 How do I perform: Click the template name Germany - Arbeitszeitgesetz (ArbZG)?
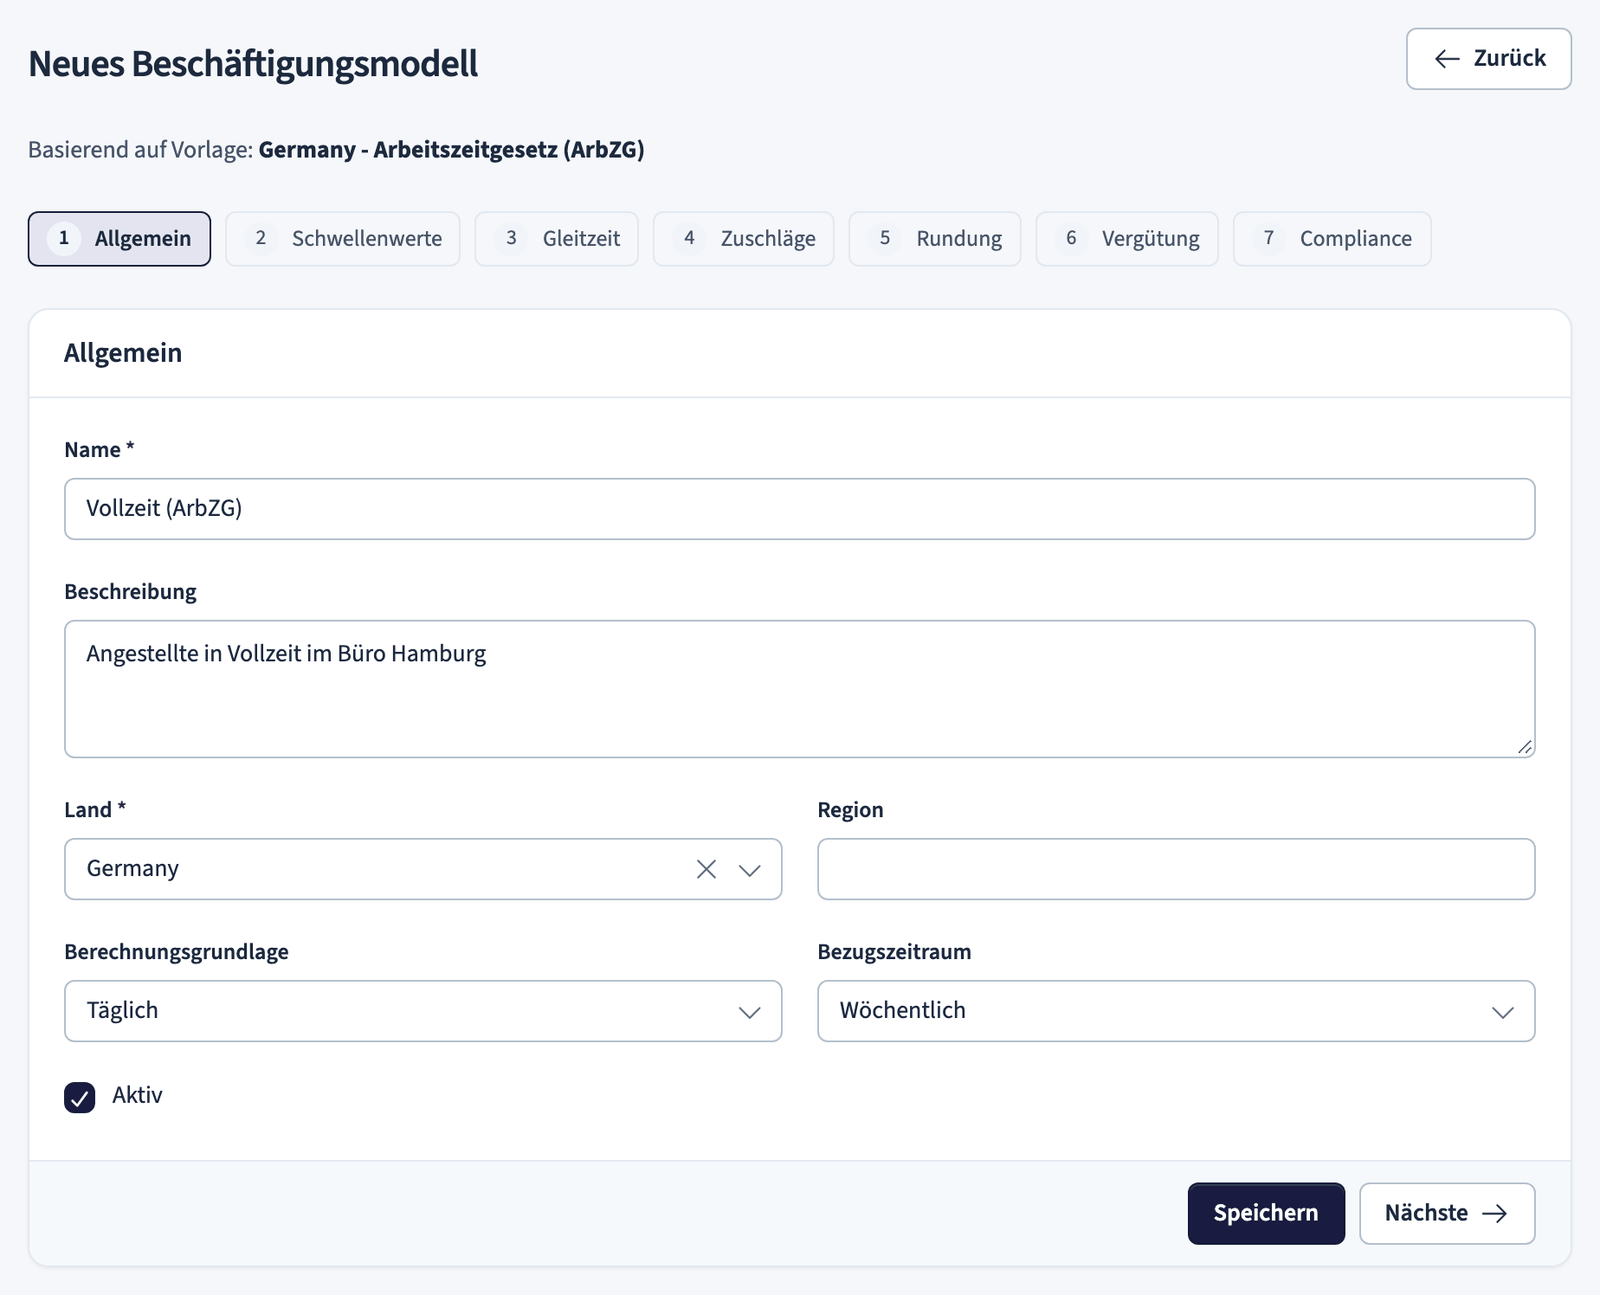coord(451,150)
